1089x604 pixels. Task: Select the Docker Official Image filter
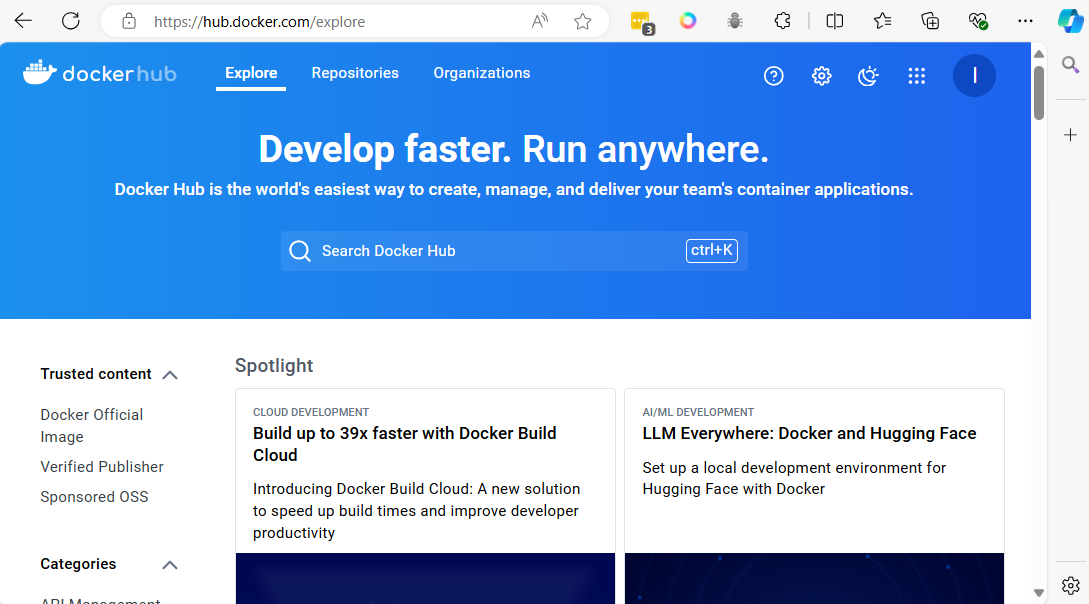91,425
